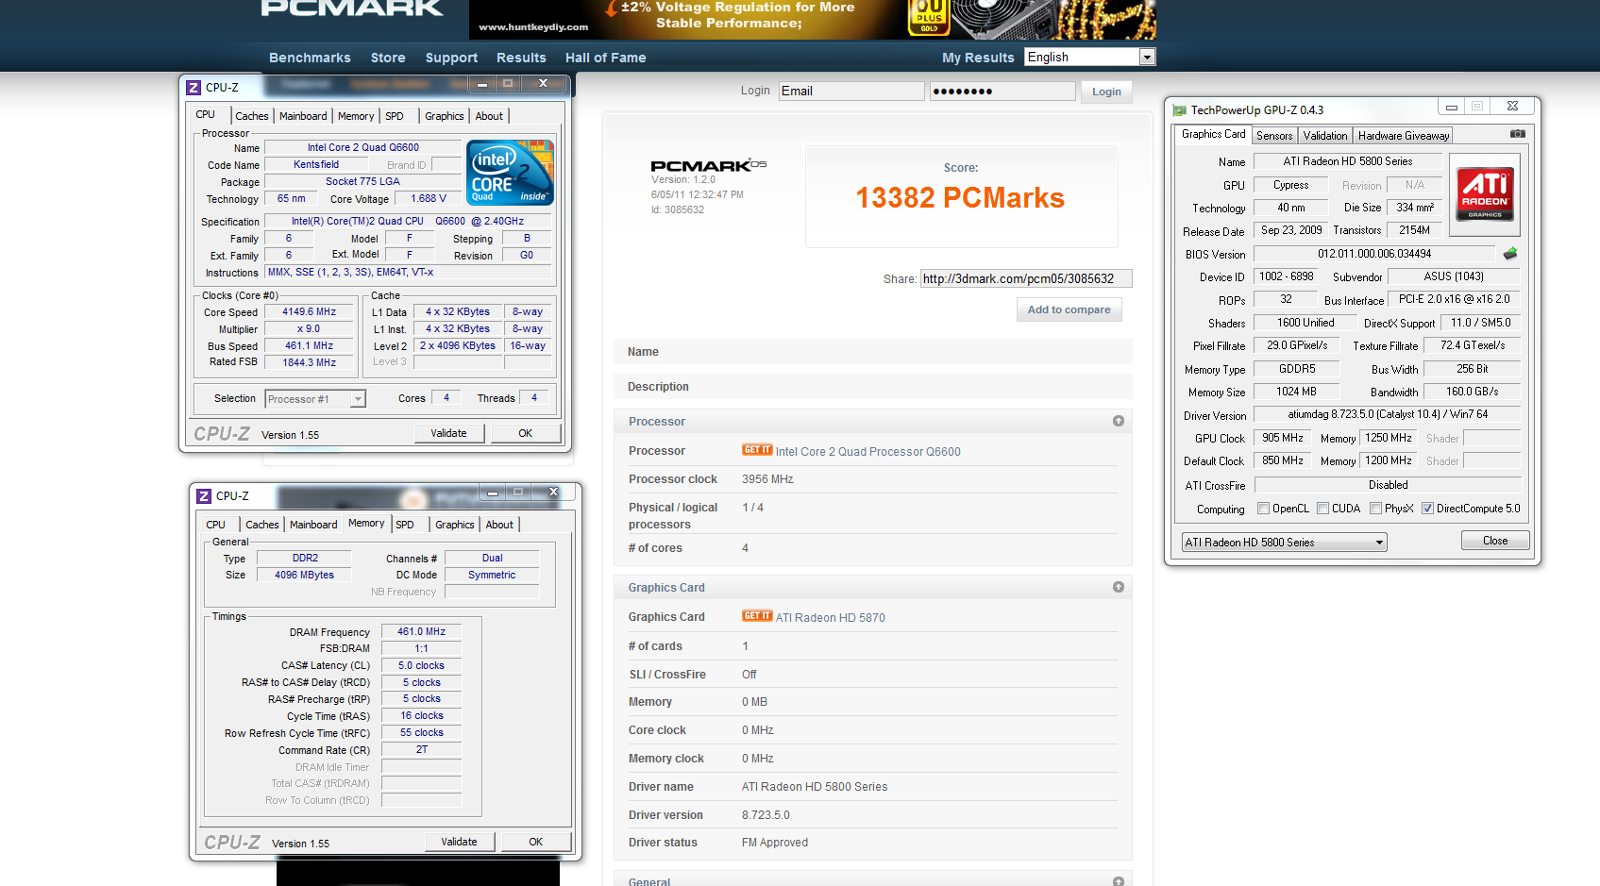Click the "012.011.000.006.034494" BIOS version field

coord(1374,254)
